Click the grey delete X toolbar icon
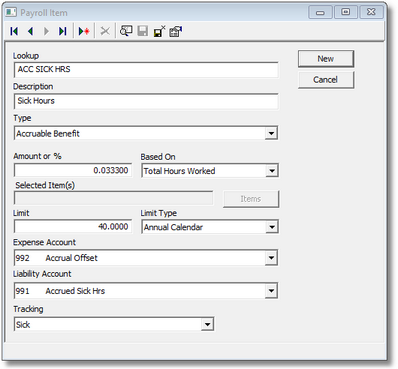Screen dimensions: 398x369 click(x=105, y=31)
